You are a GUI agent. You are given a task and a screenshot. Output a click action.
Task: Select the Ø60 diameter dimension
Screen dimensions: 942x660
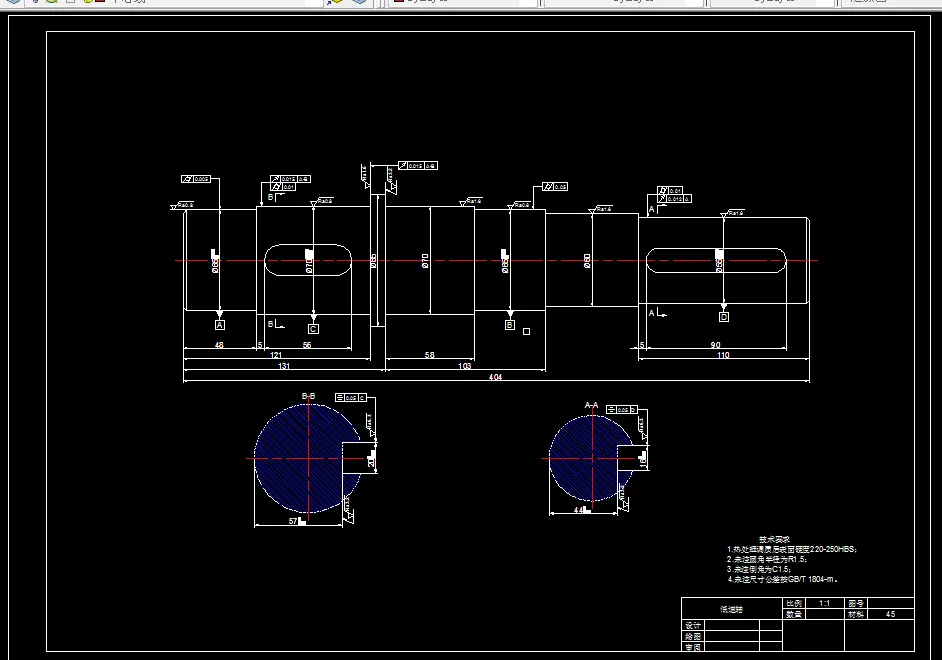(x=587, y=261)
